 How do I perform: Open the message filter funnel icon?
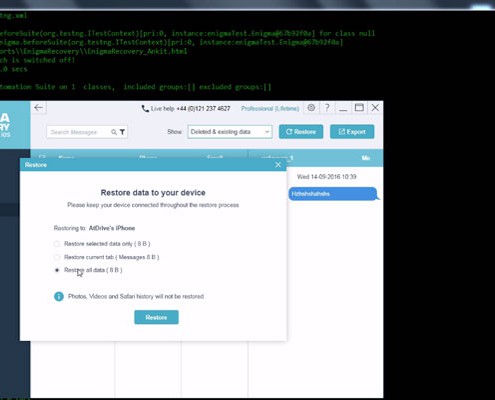point(122,132)
